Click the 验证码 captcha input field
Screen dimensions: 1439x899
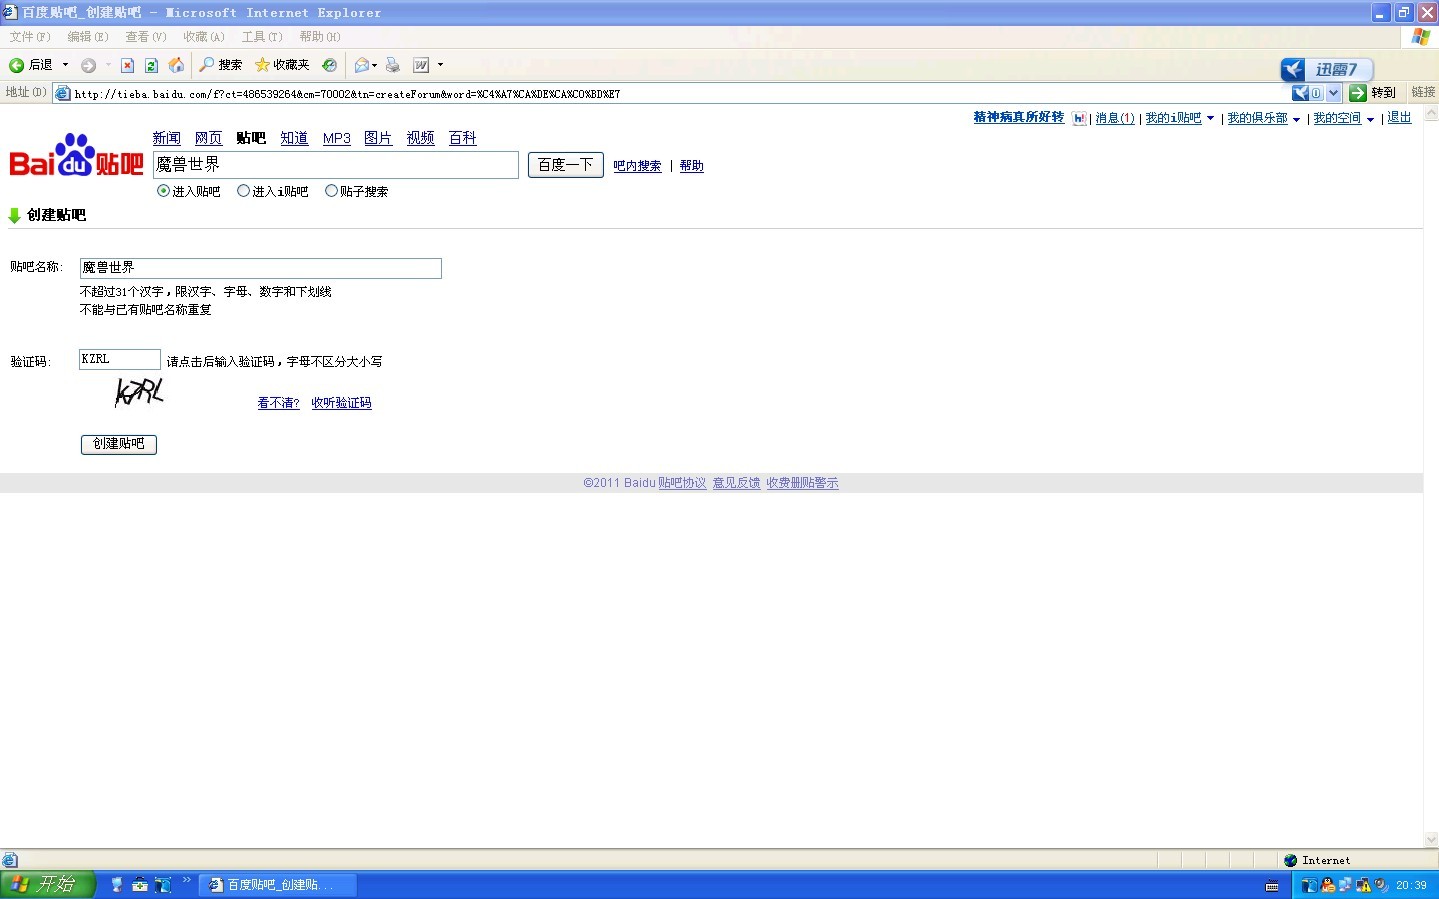120,359
